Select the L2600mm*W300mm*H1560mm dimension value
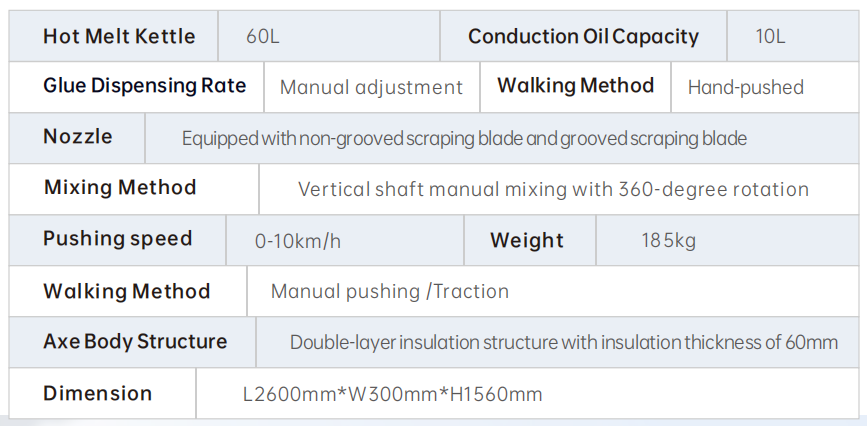Screen dimensions: 867x426 tap(393, 394)
